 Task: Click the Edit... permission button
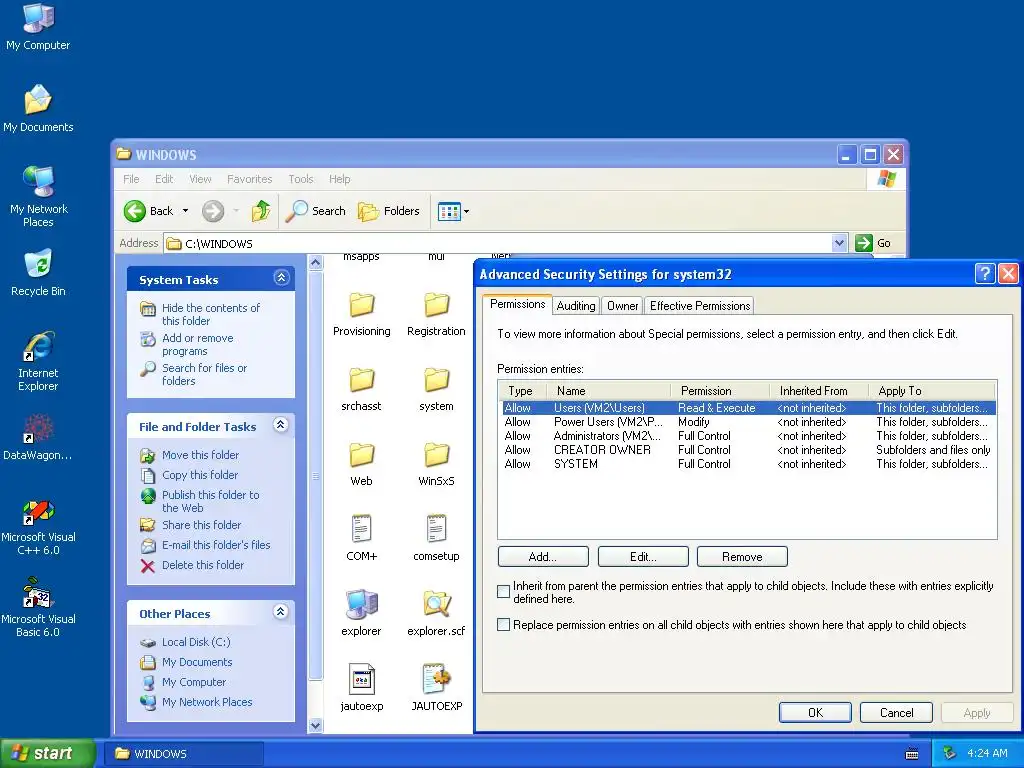[643, 556]
